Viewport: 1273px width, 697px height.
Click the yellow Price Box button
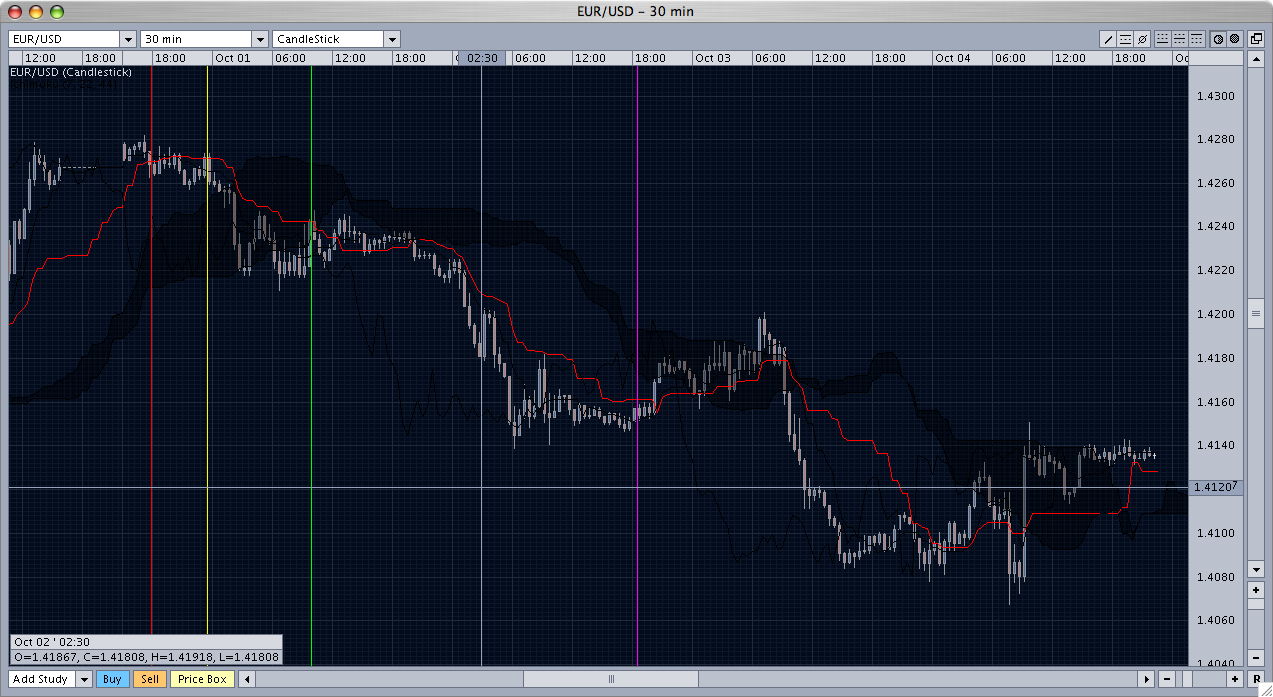click(203, 679)
